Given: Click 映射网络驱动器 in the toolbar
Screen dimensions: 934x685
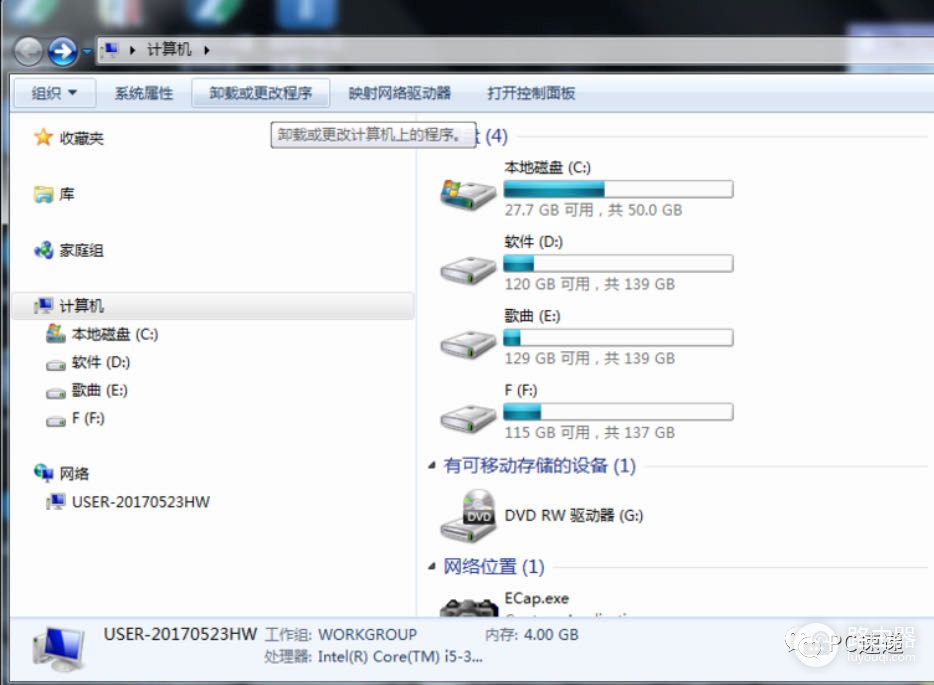Looking at the screenshot, I should click(x=400, y=93).
